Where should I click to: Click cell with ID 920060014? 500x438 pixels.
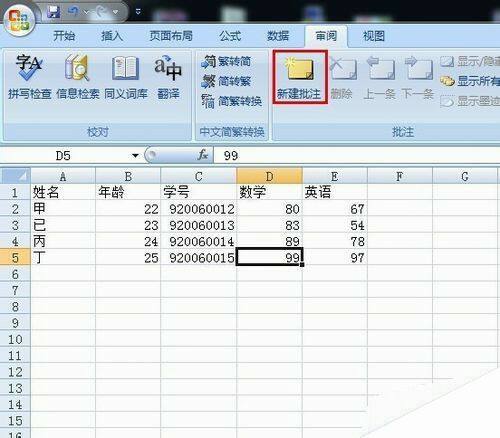pyautogui.click(x=199, y=241)
